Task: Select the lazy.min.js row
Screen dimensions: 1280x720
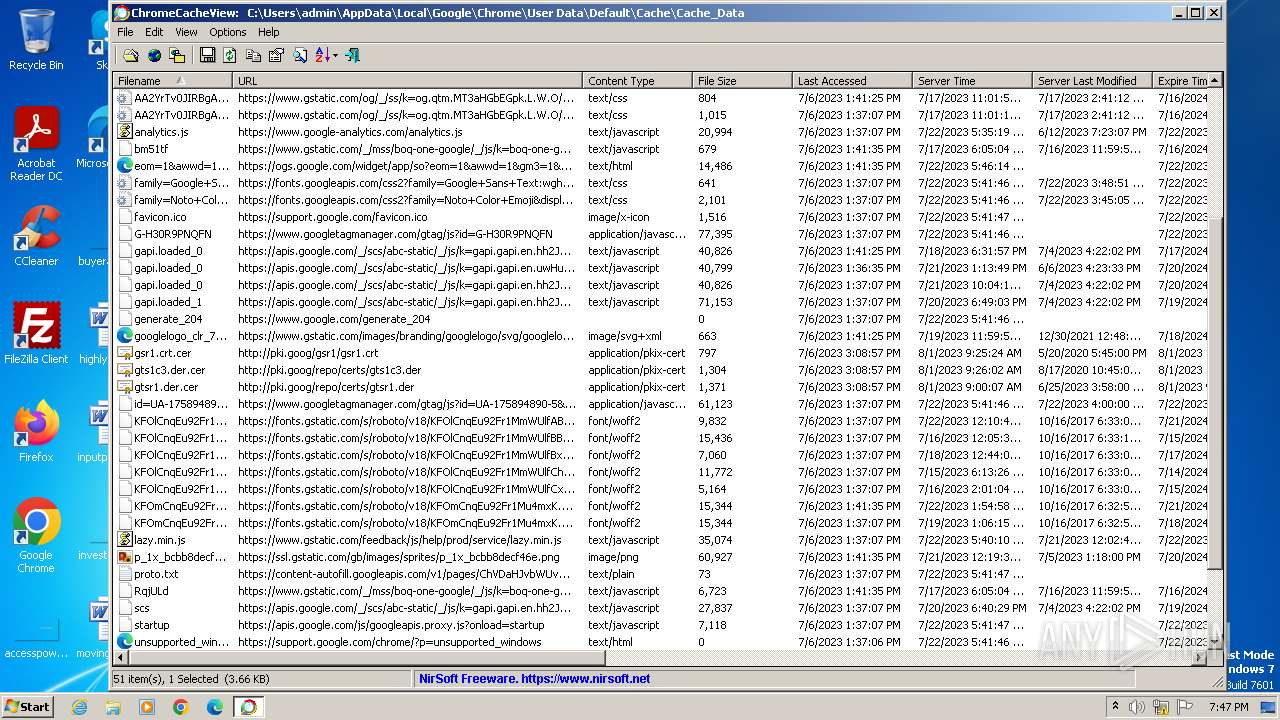Action: [661, 540]
